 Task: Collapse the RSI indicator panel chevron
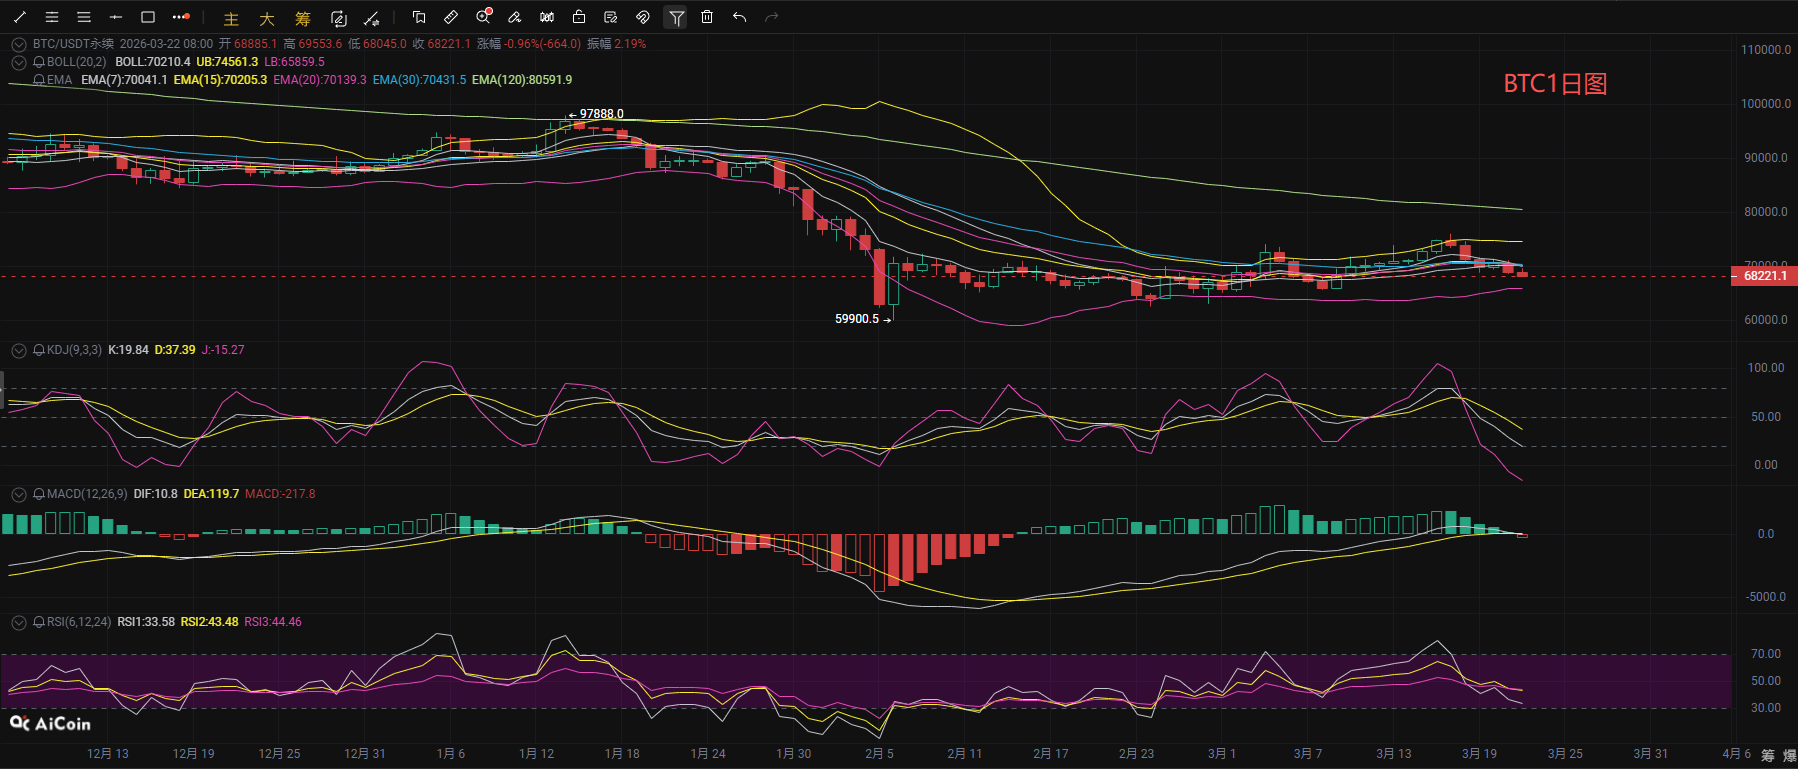click(18, 622)
